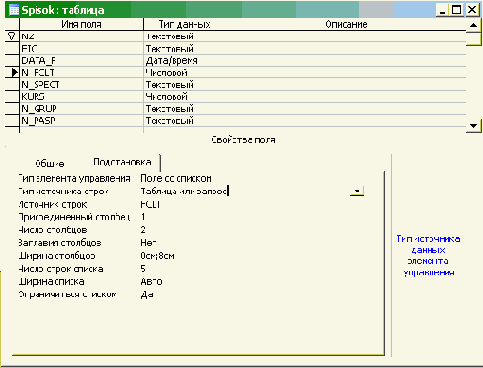Click the table icon in the Spisok title bar
Image resolution: width=483 pixels, height=368 pixels.
pos(13,10)
